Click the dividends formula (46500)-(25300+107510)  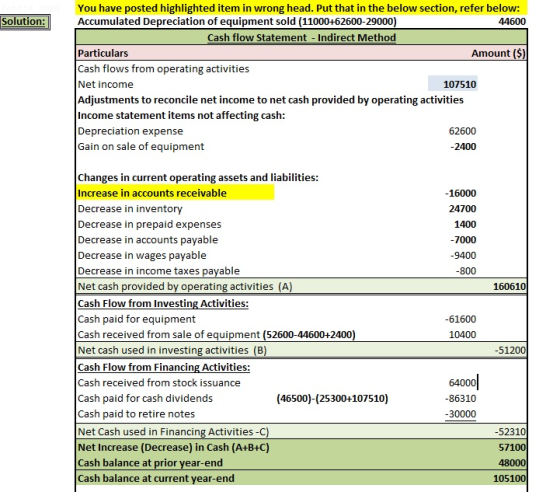pos(332,398)
